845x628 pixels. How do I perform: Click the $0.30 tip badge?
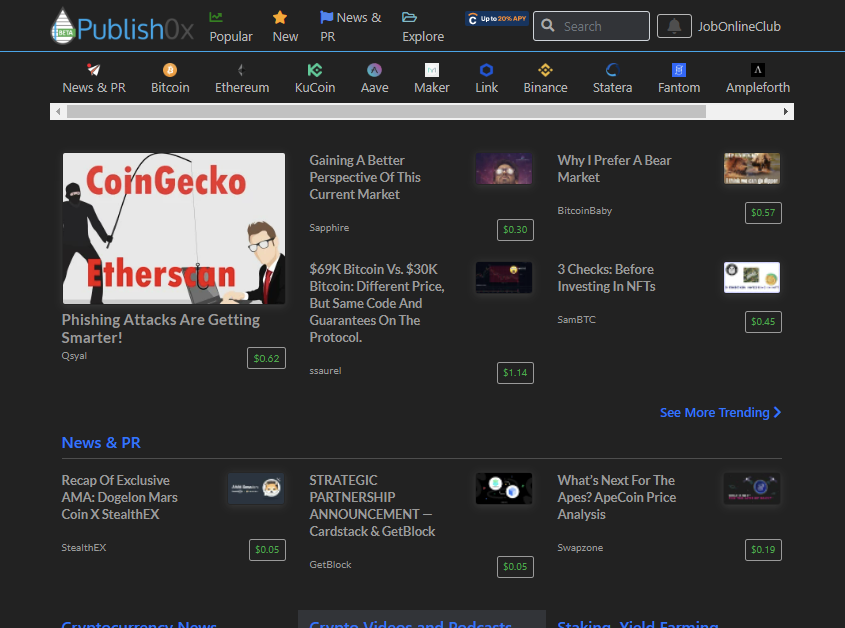[x=515, y=230]
